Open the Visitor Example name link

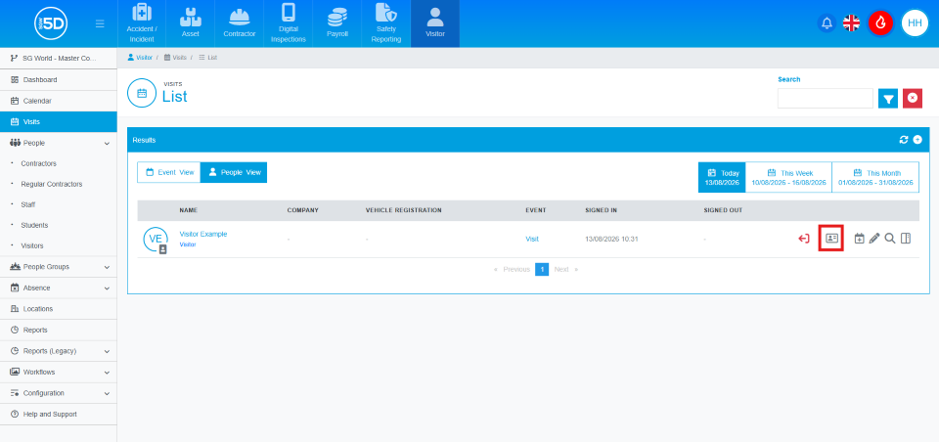pyautogui.click(x=203, y=234)
